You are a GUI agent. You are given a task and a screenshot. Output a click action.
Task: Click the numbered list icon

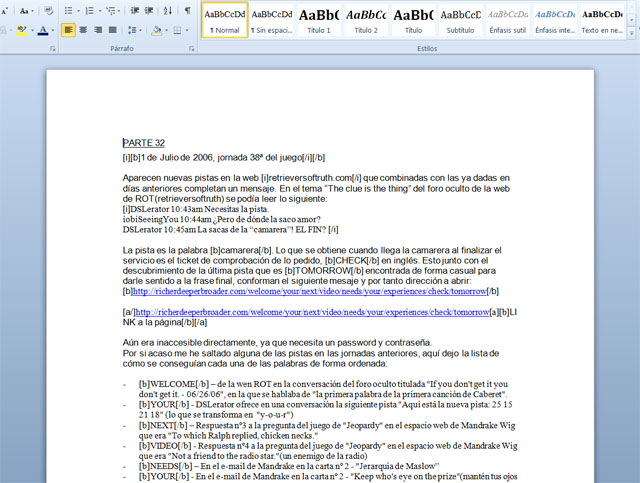91,10
